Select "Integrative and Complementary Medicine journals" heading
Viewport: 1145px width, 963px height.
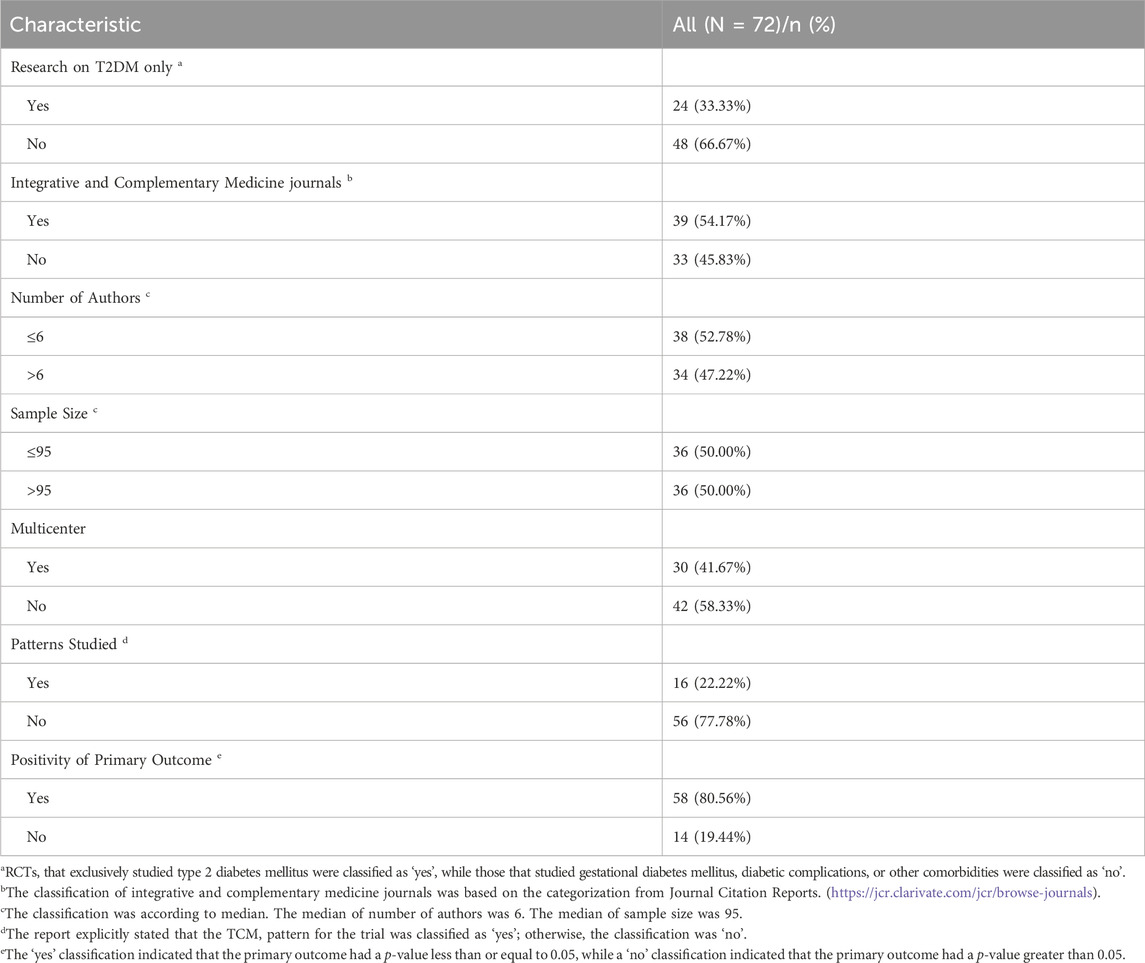[x=181, y=183]
